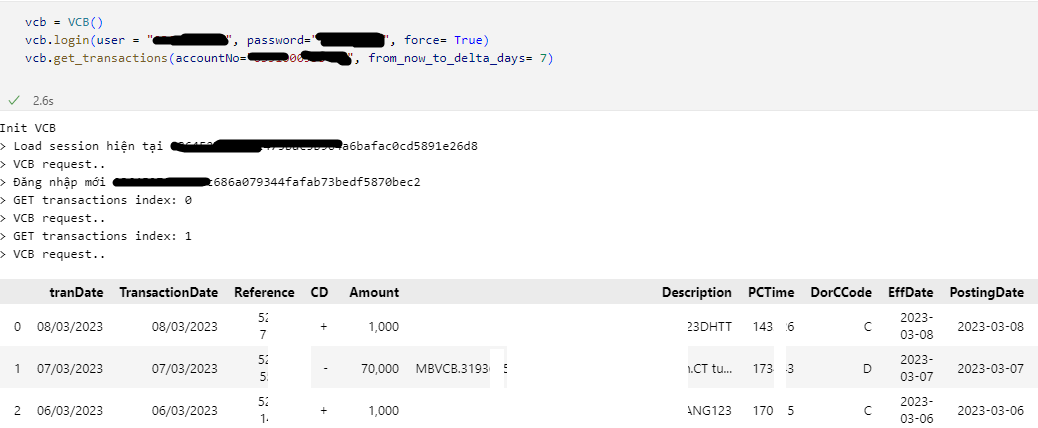Click the 2.6s execution time label
The height and width of the screenshot is (428, 1038).
(x=43, y=101)
